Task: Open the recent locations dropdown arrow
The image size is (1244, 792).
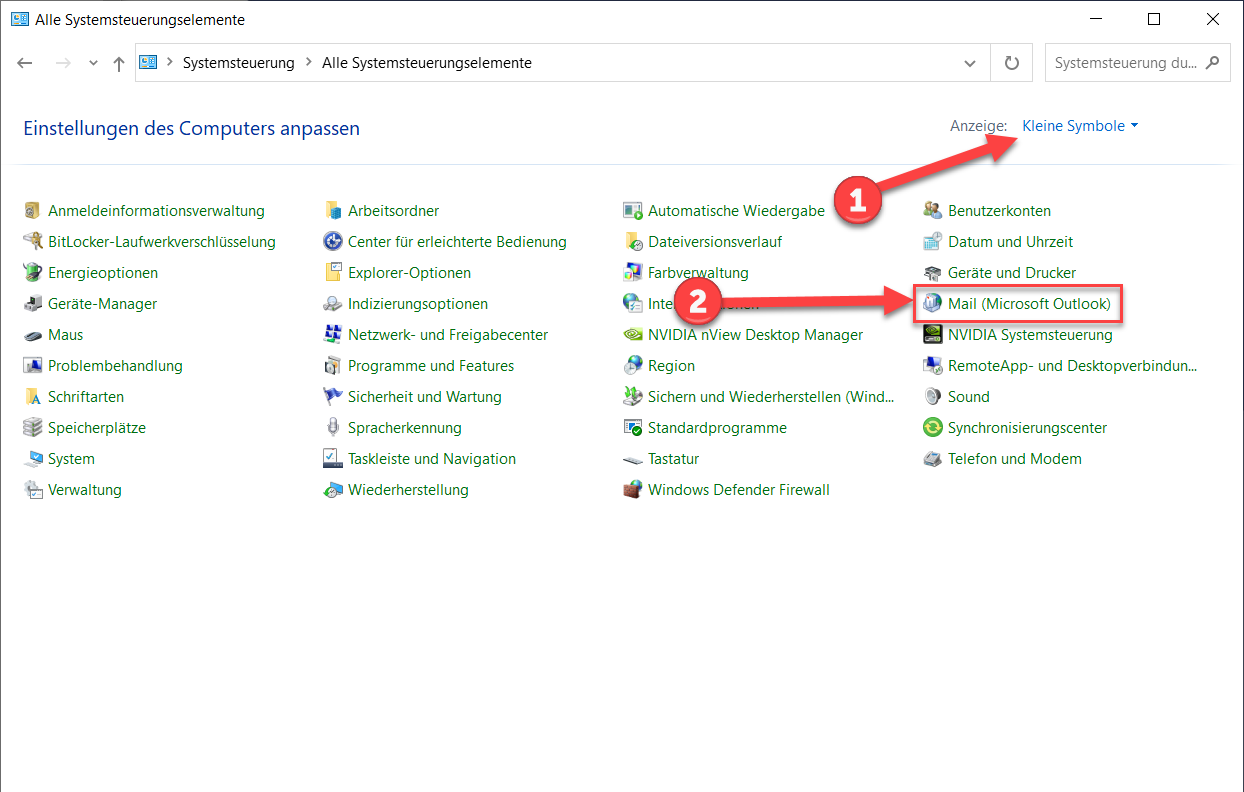Action: 94,63
